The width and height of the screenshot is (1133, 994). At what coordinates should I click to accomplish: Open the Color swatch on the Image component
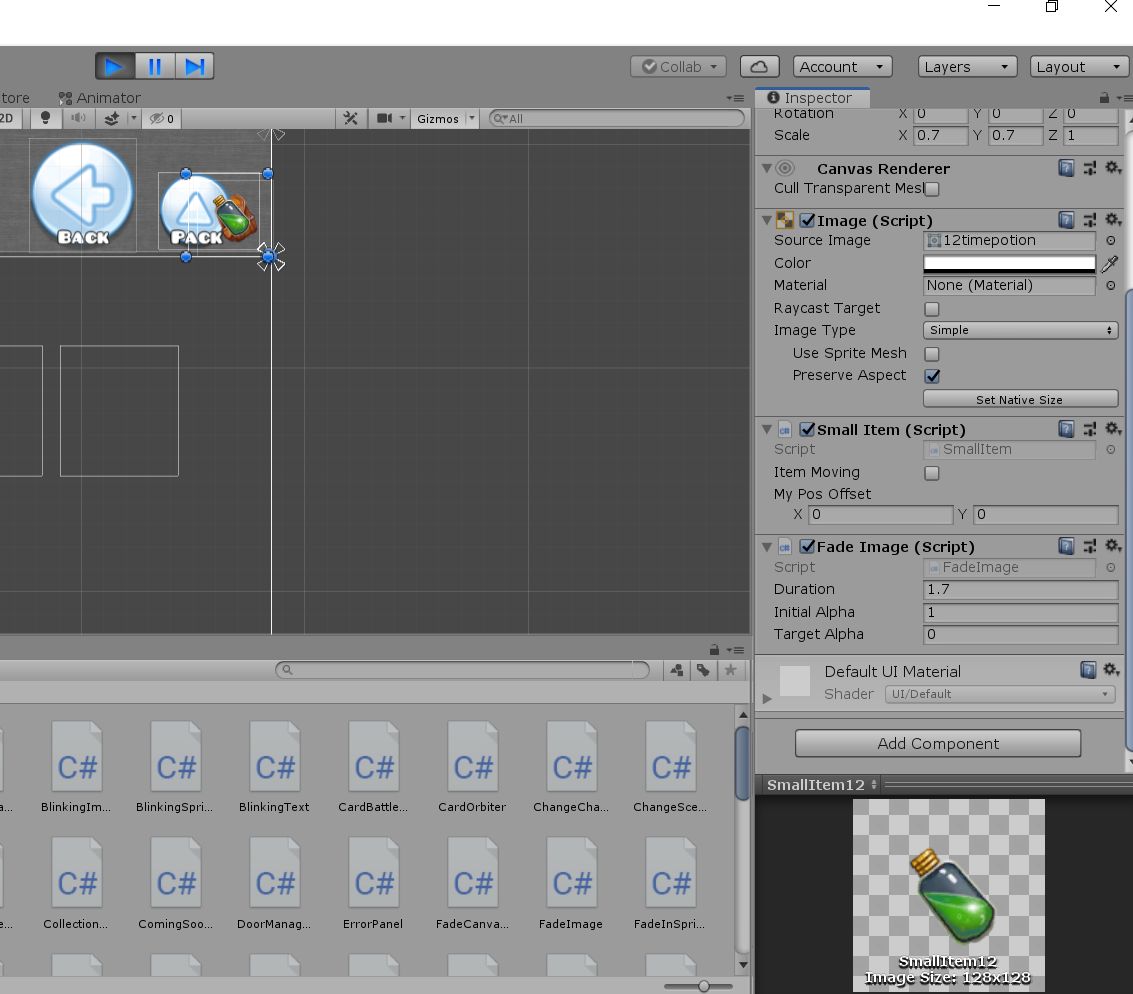1008,263
